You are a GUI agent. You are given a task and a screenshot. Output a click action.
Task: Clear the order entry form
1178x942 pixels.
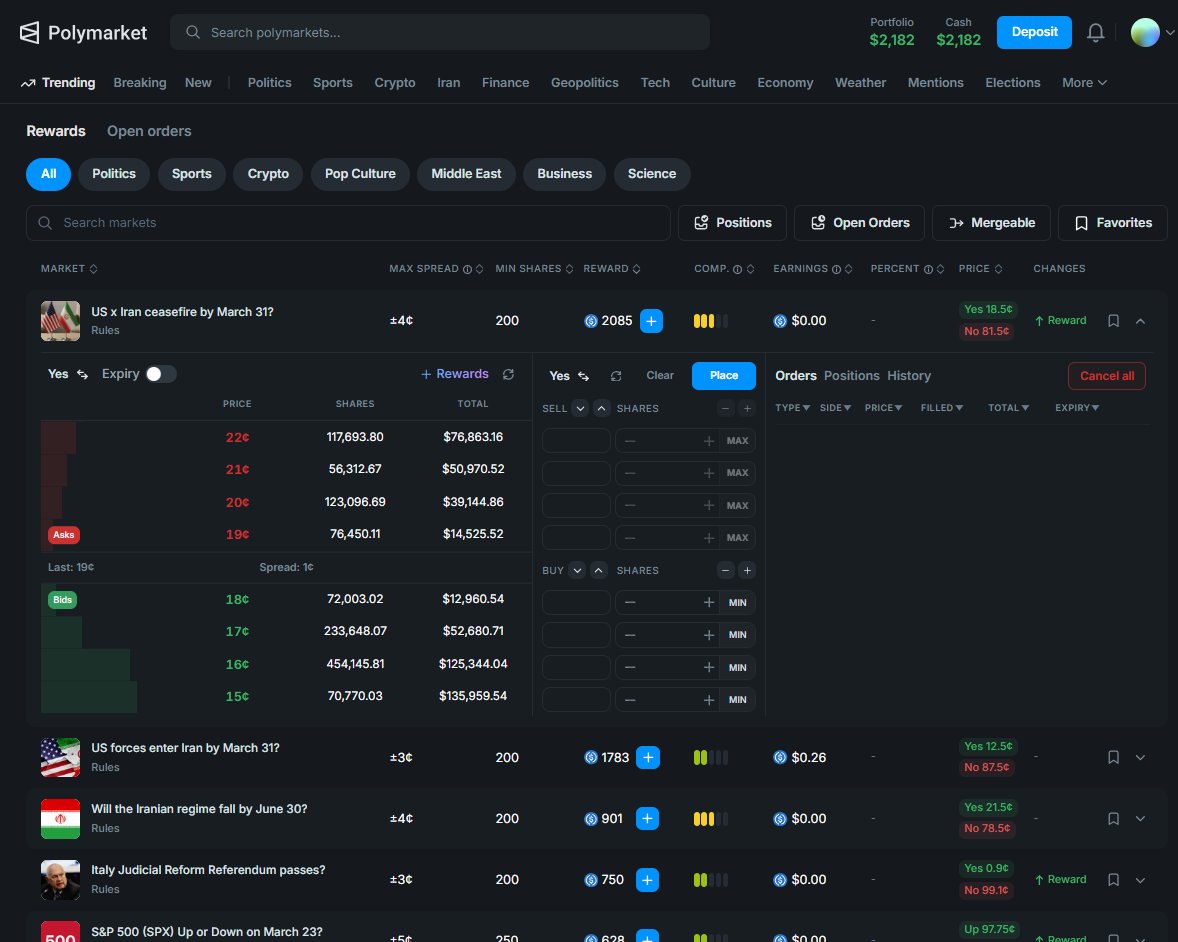point(660,376)
